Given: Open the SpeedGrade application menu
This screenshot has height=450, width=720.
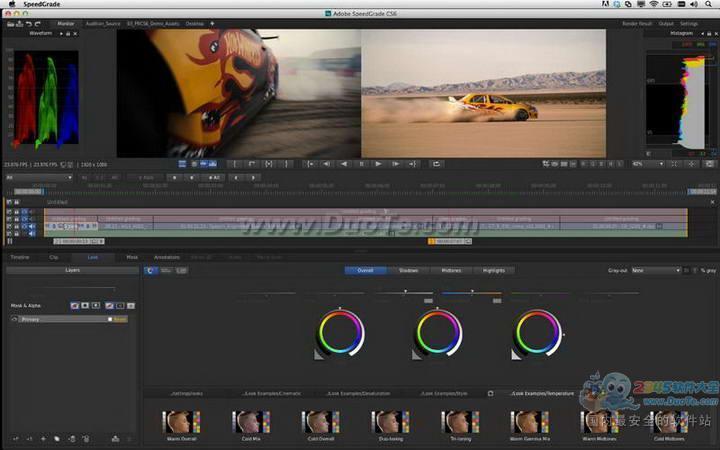Looking at the screenshot, I should [41, 4].
